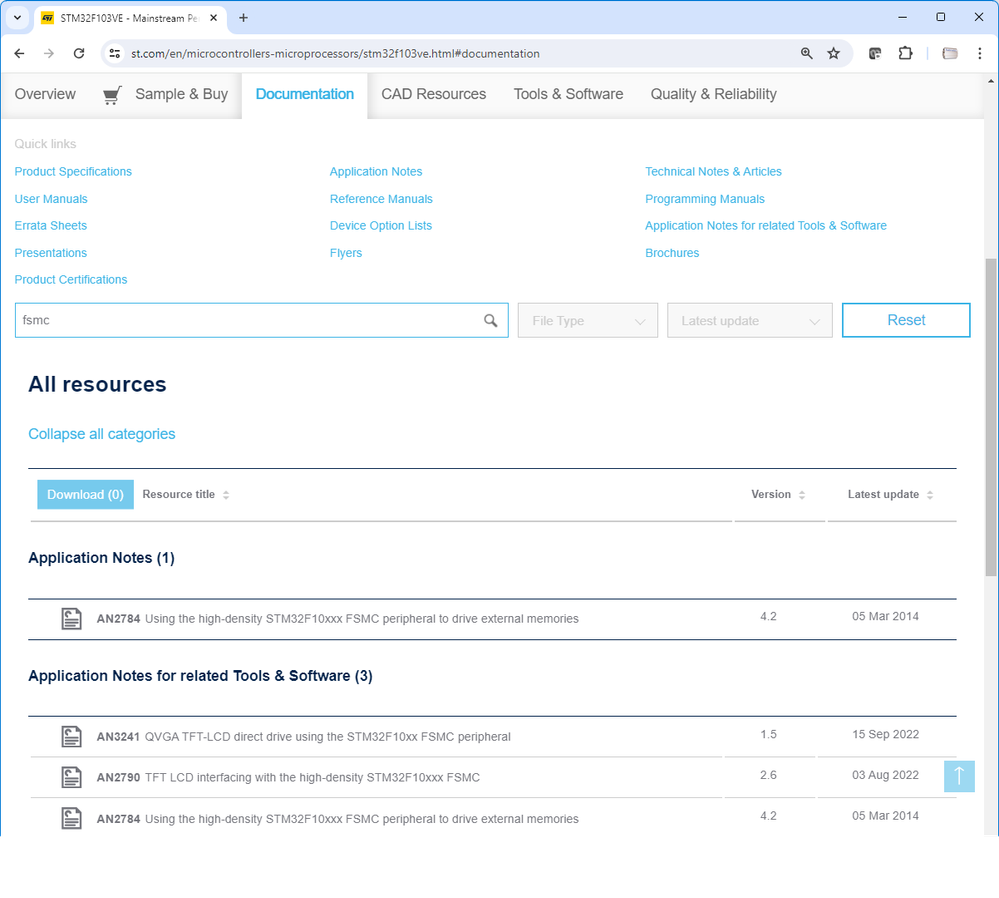
Task: Click the All resources heading
Action: point(97,384)
